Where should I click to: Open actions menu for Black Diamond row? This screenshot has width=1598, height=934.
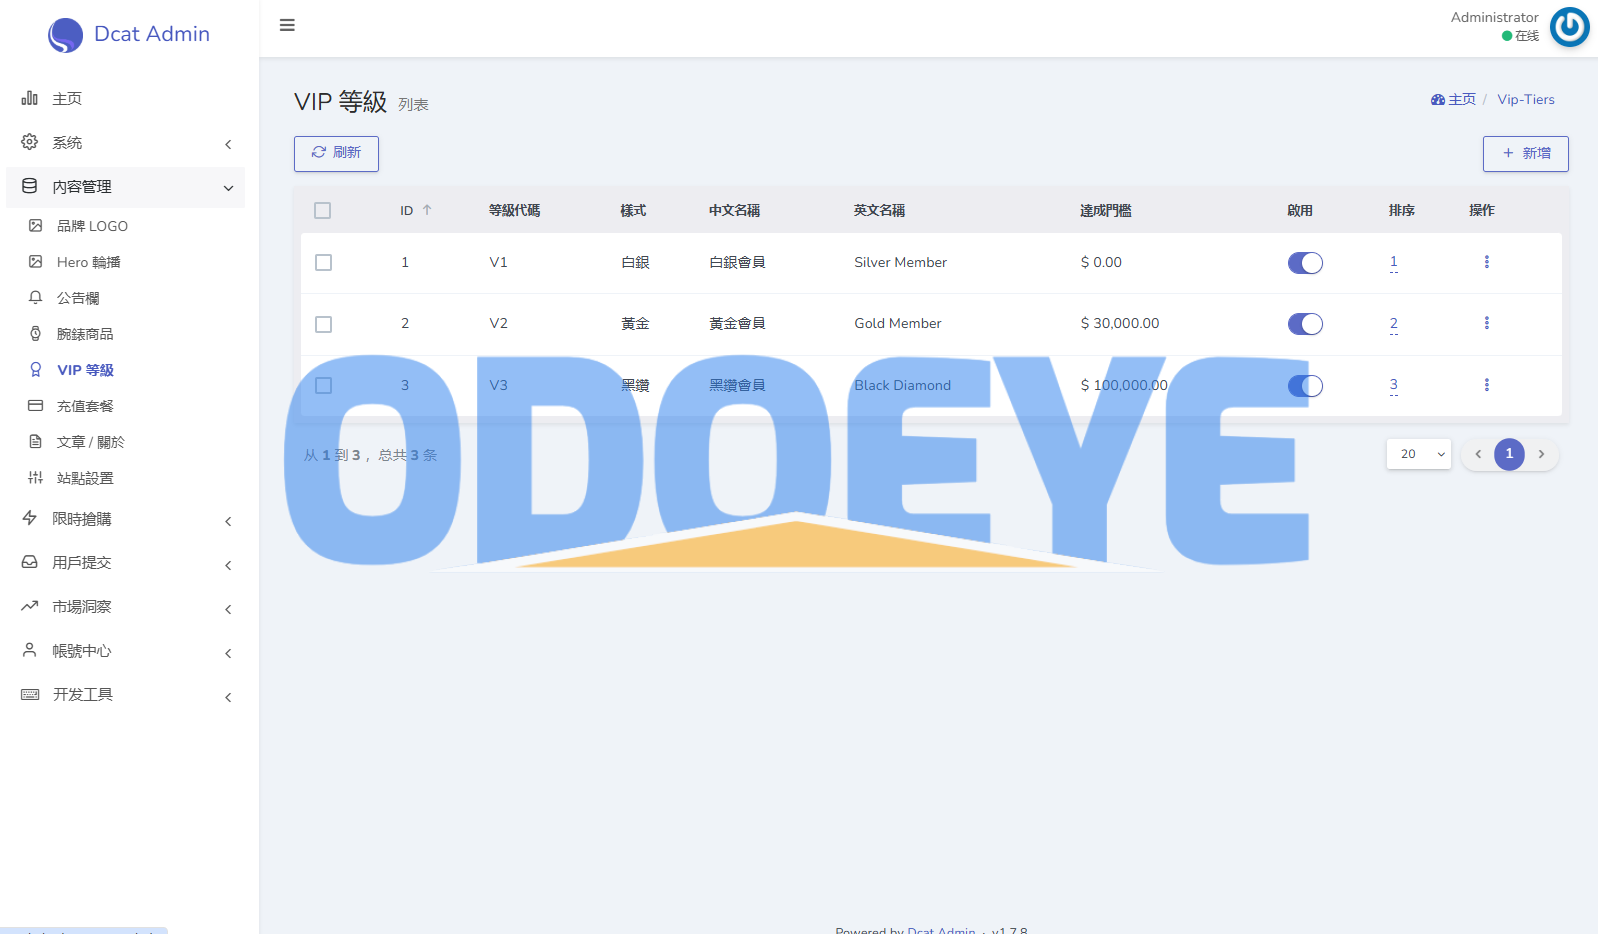pyautogui.click(x=1486, y=385)
